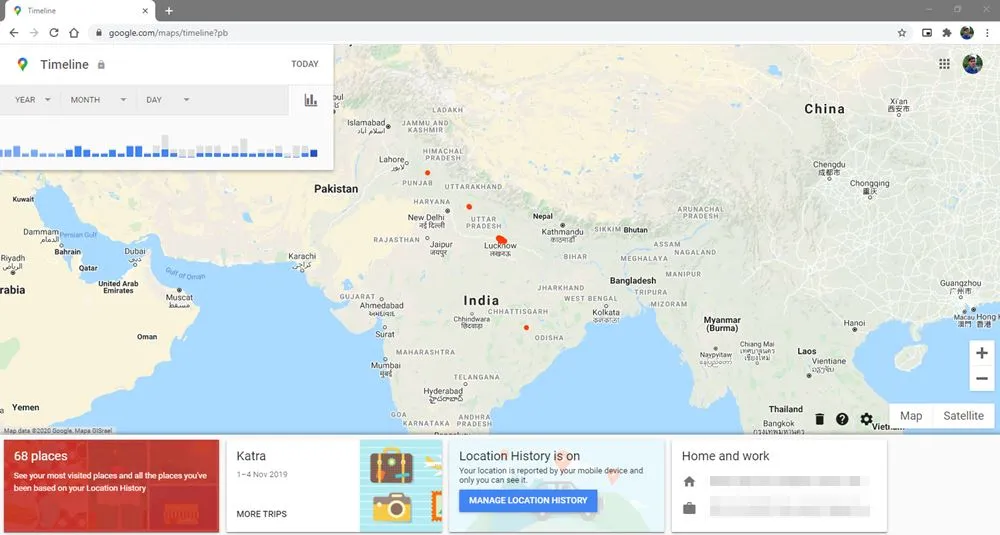
Task: Go forward with the browser forward arrow
Action: pos(34,33)
